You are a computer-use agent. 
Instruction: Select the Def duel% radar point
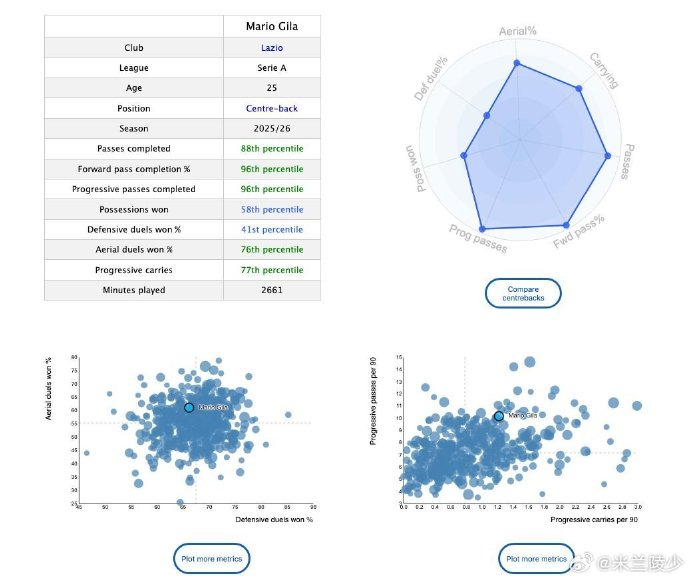(487, 115)
